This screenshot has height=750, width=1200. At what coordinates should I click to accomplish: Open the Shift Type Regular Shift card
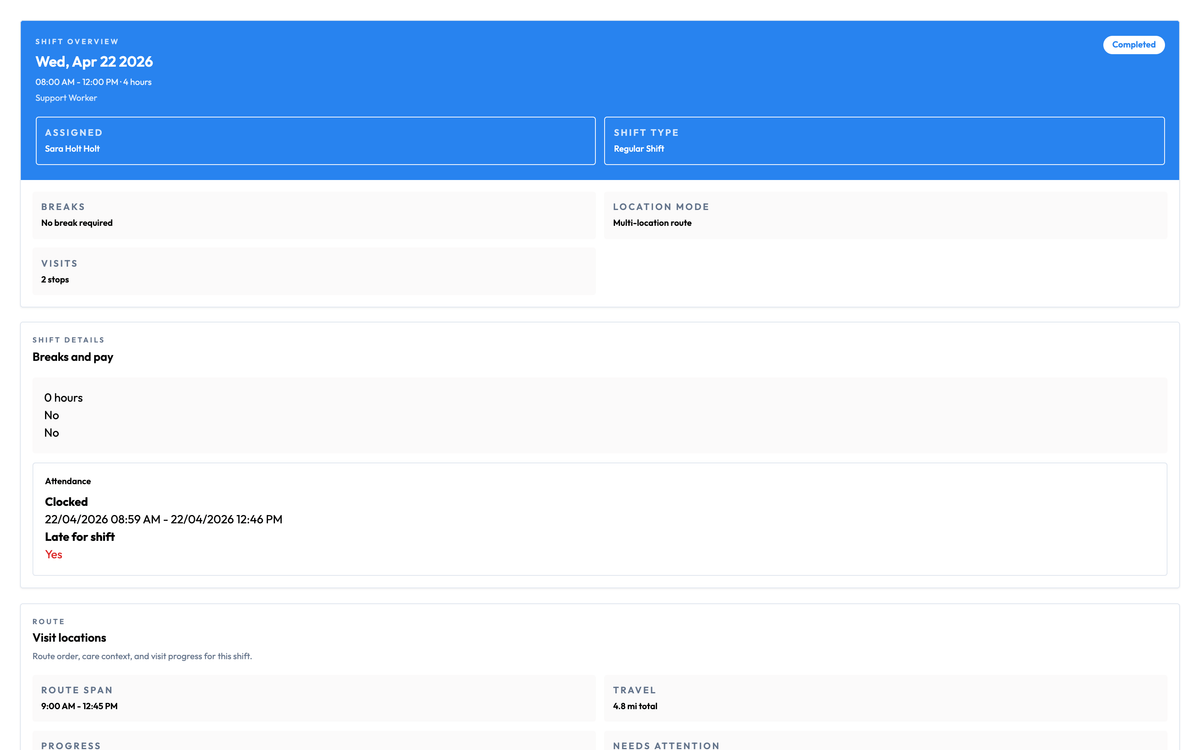tap(884, 141)
